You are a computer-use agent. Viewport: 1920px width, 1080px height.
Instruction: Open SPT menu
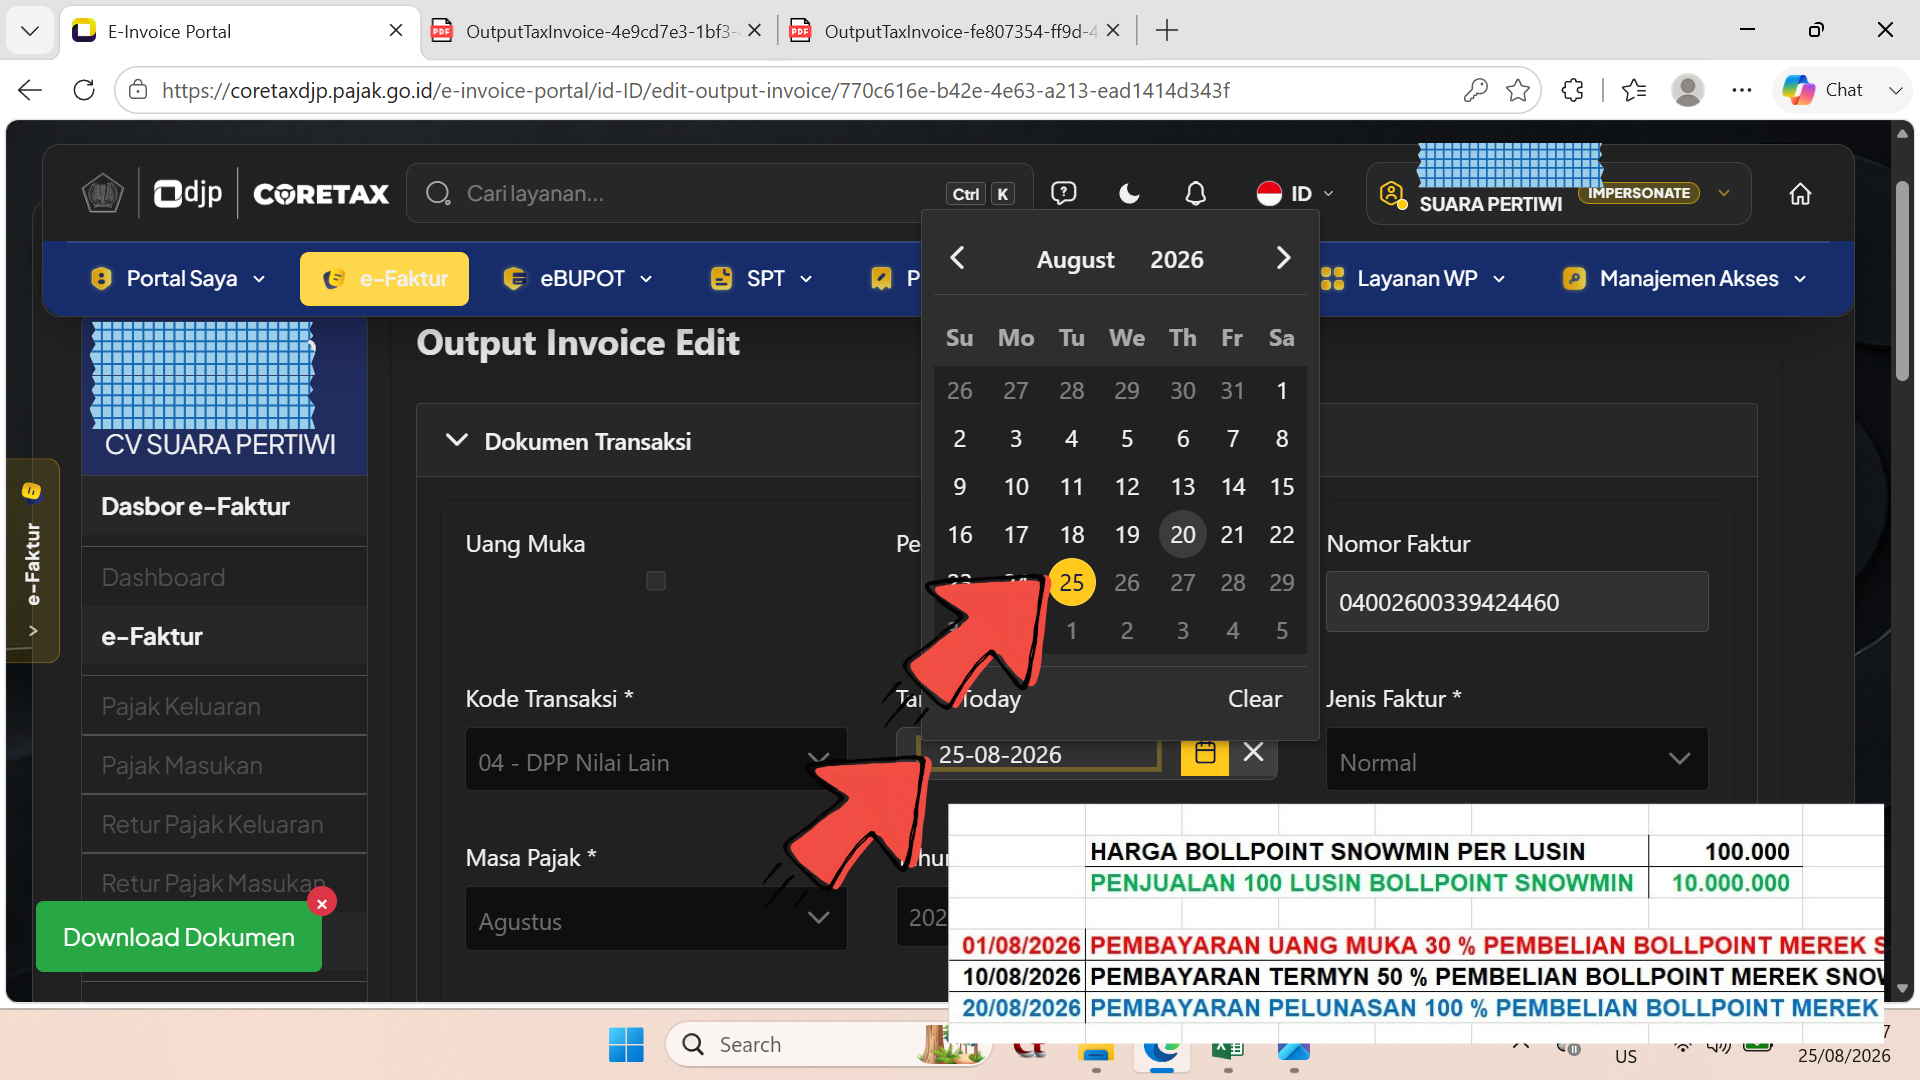coord(761,278)
